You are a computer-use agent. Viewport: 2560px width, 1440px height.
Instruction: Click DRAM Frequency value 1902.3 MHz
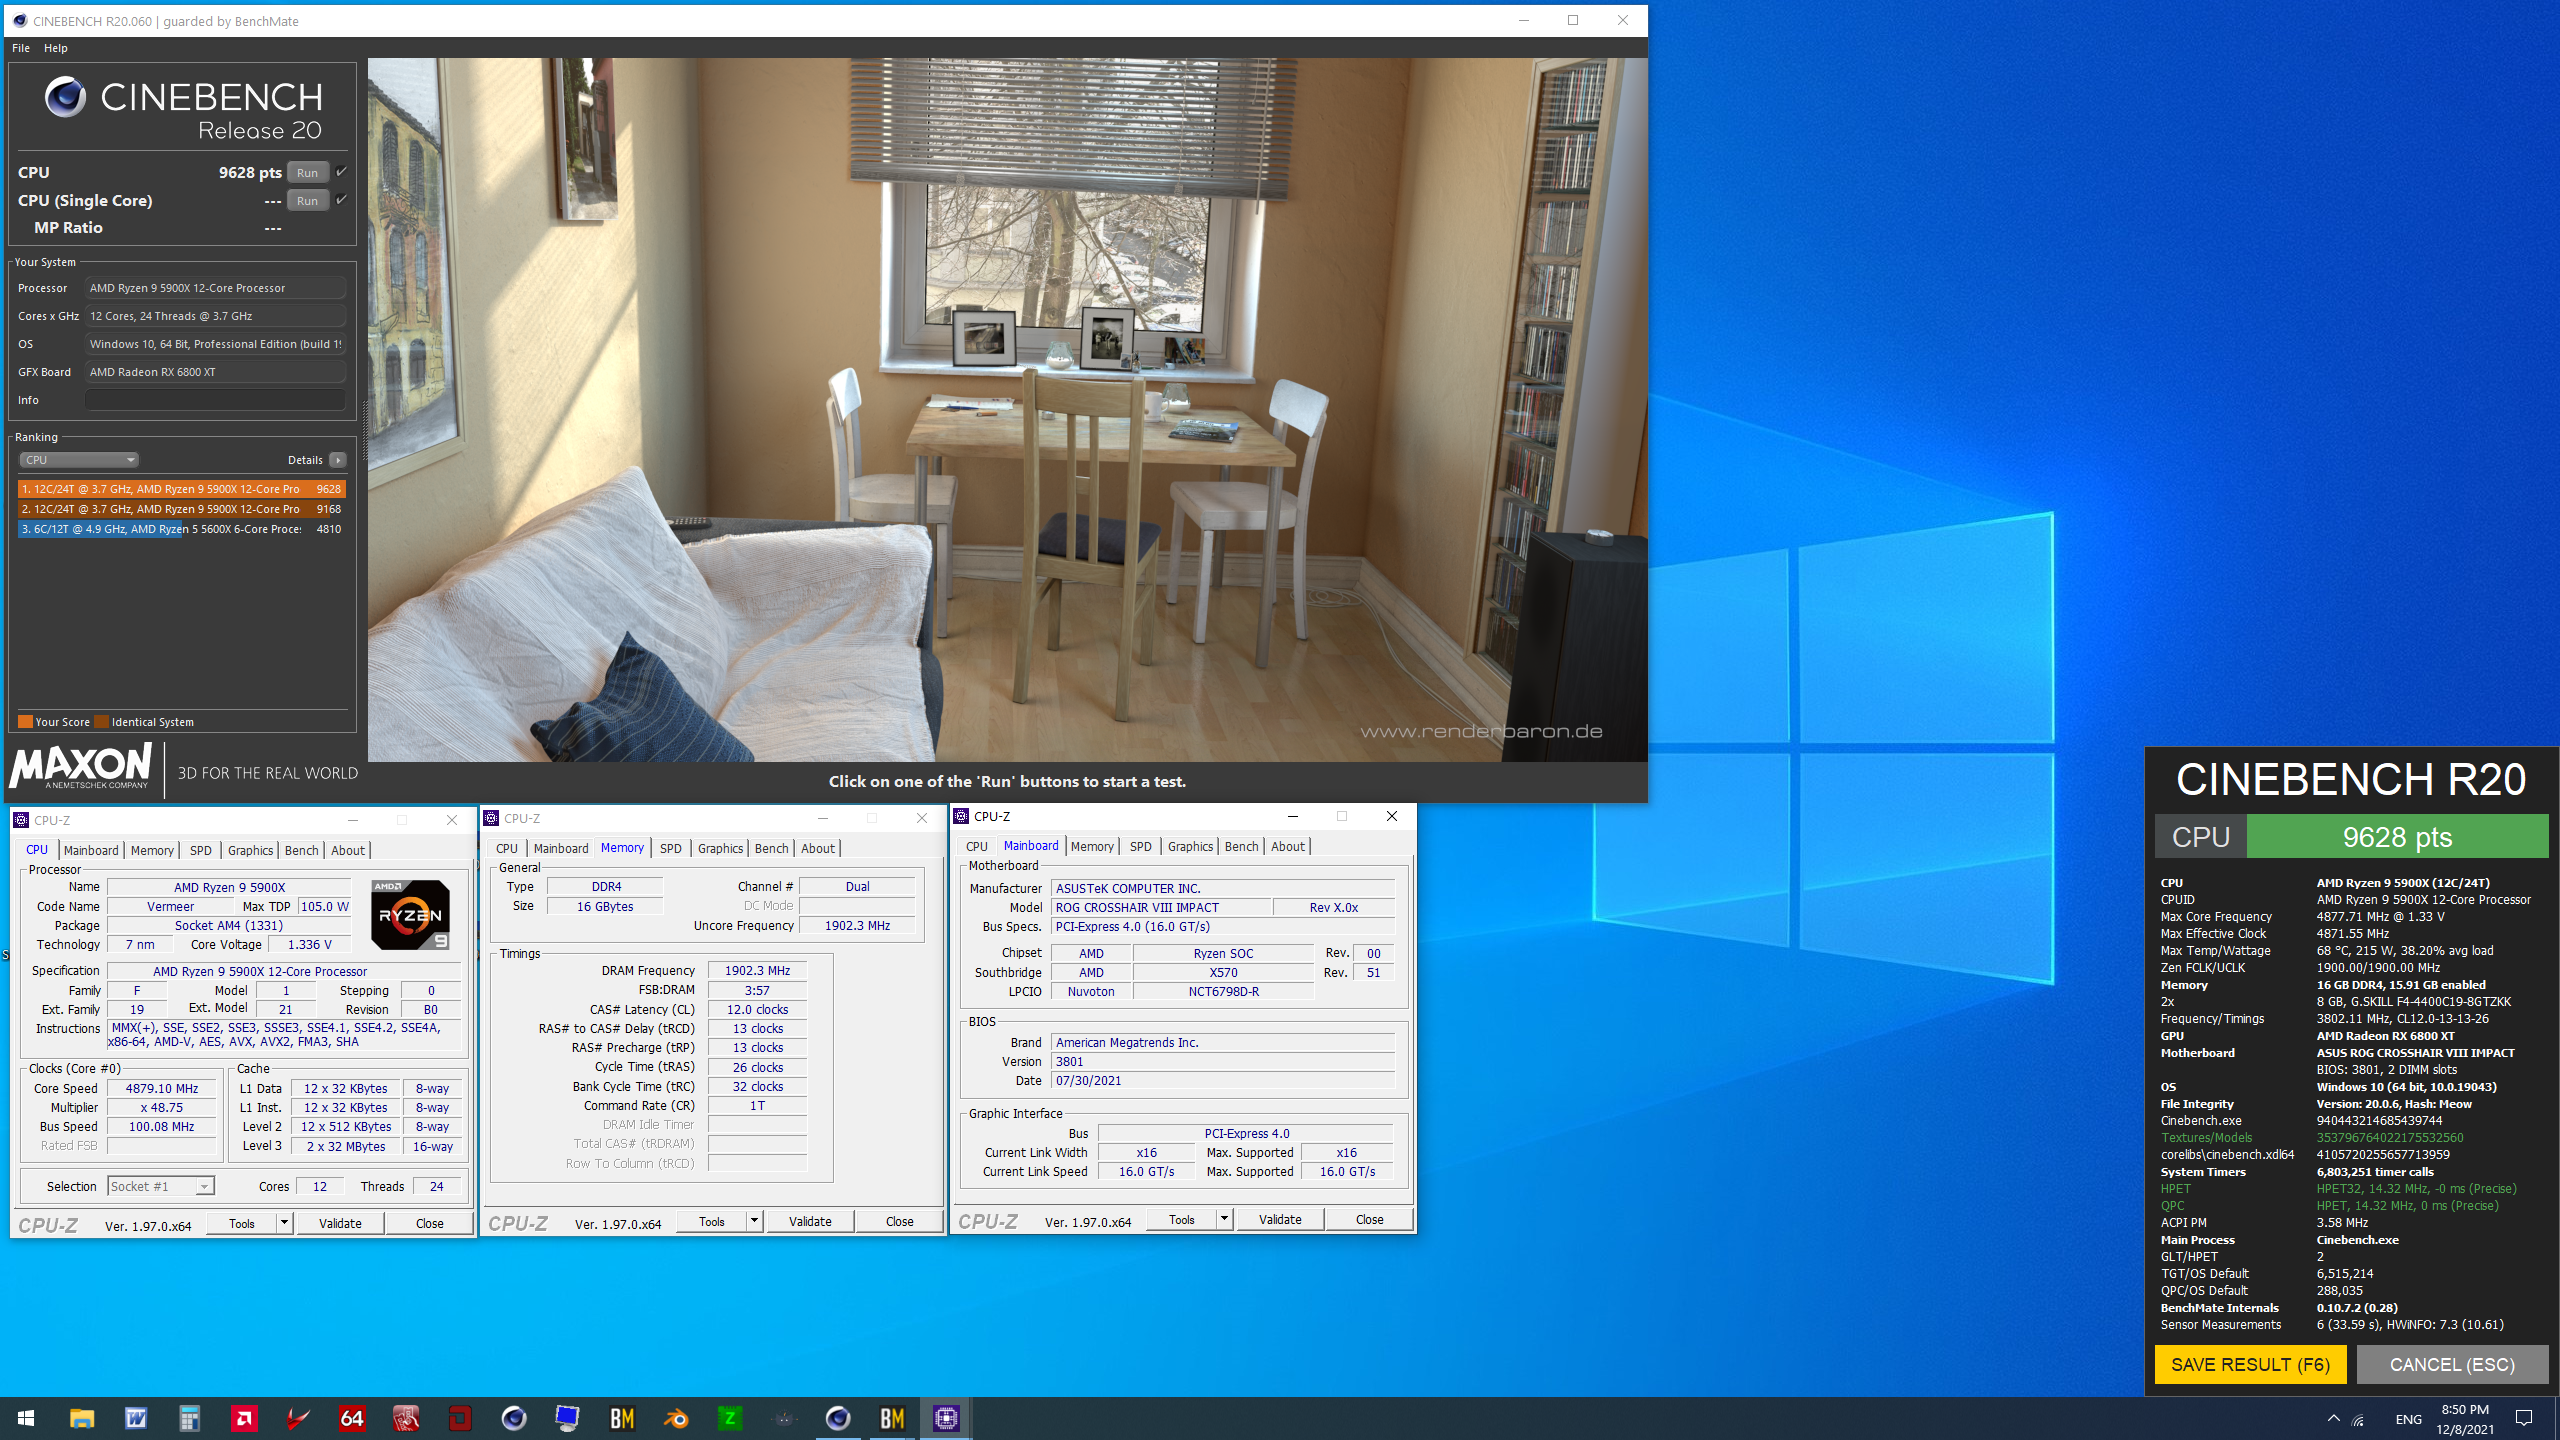pyautogui.click(x=757, y=970)
